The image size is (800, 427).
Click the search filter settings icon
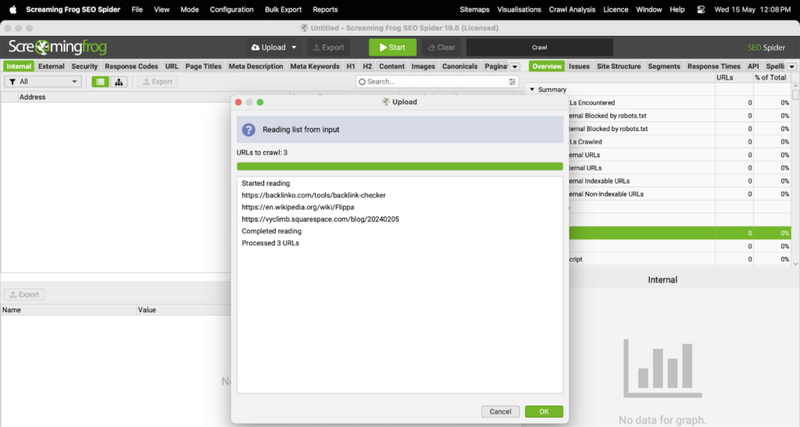tap(513, 82)
